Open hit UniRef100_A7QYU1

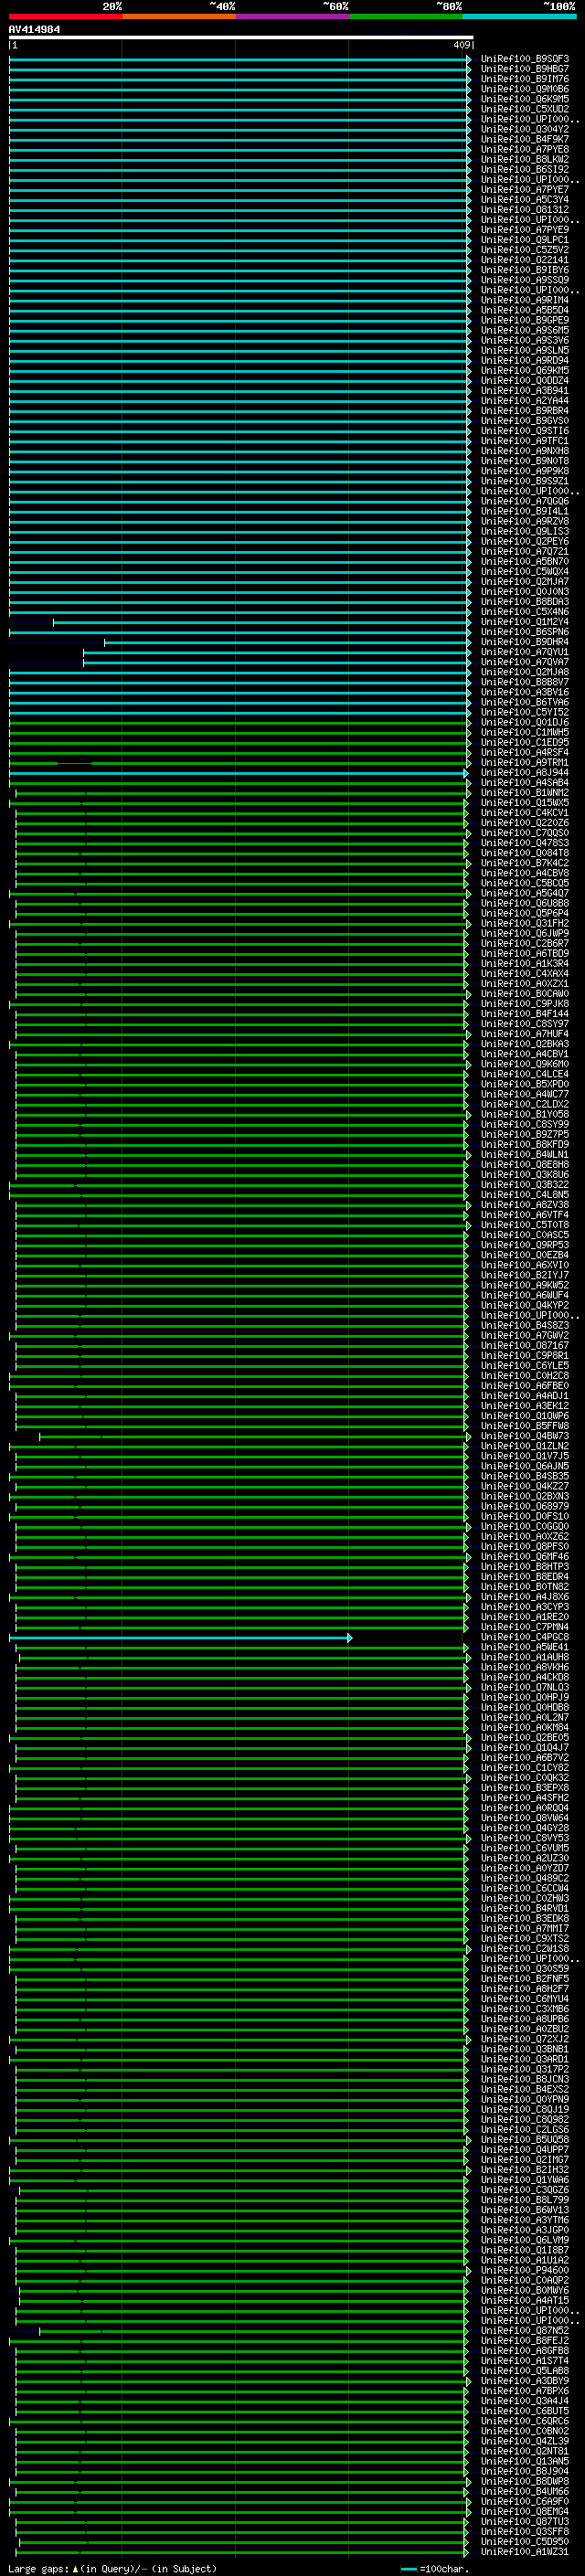pos(524,652)
